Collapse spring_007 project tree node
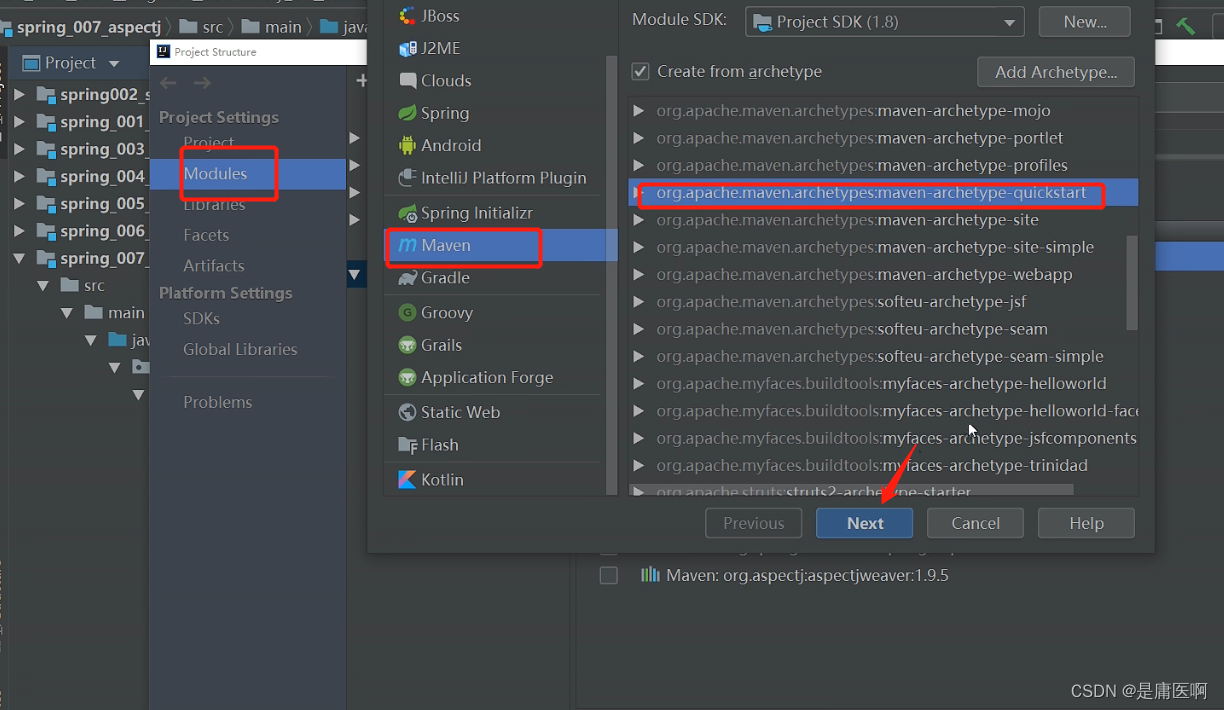This screenshot has height=710, width=1224. point(20,258)
